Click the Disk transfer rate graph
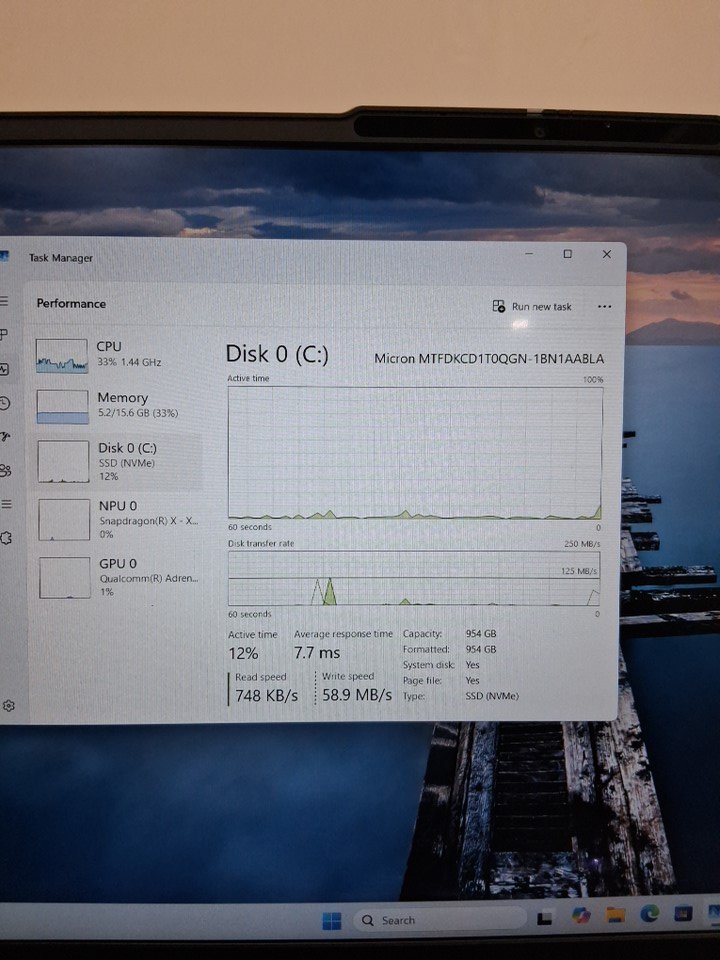The height and width of the screenshot is (960, 720). pos(414,578)
